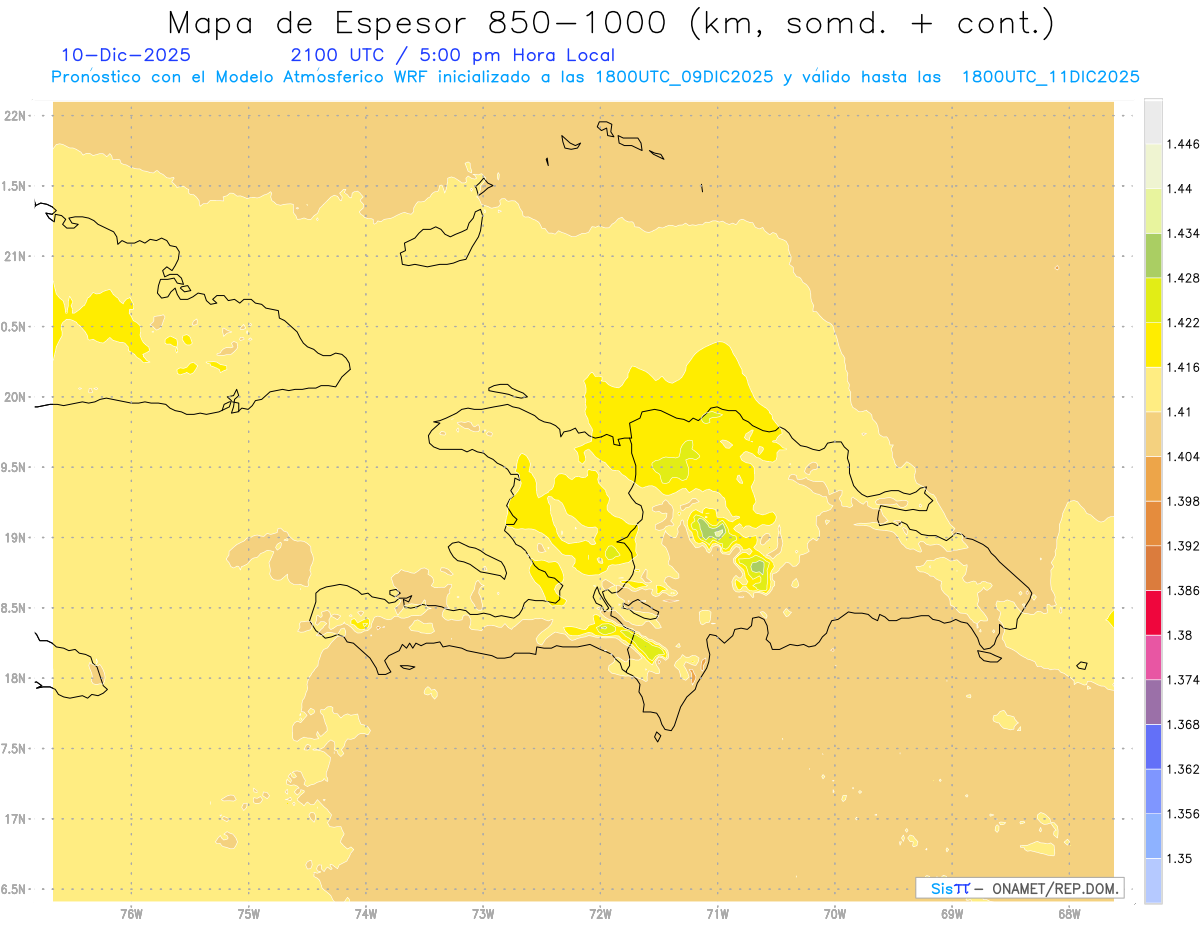
Task: Click the latitude label '22N'
Action: point(15,116)
